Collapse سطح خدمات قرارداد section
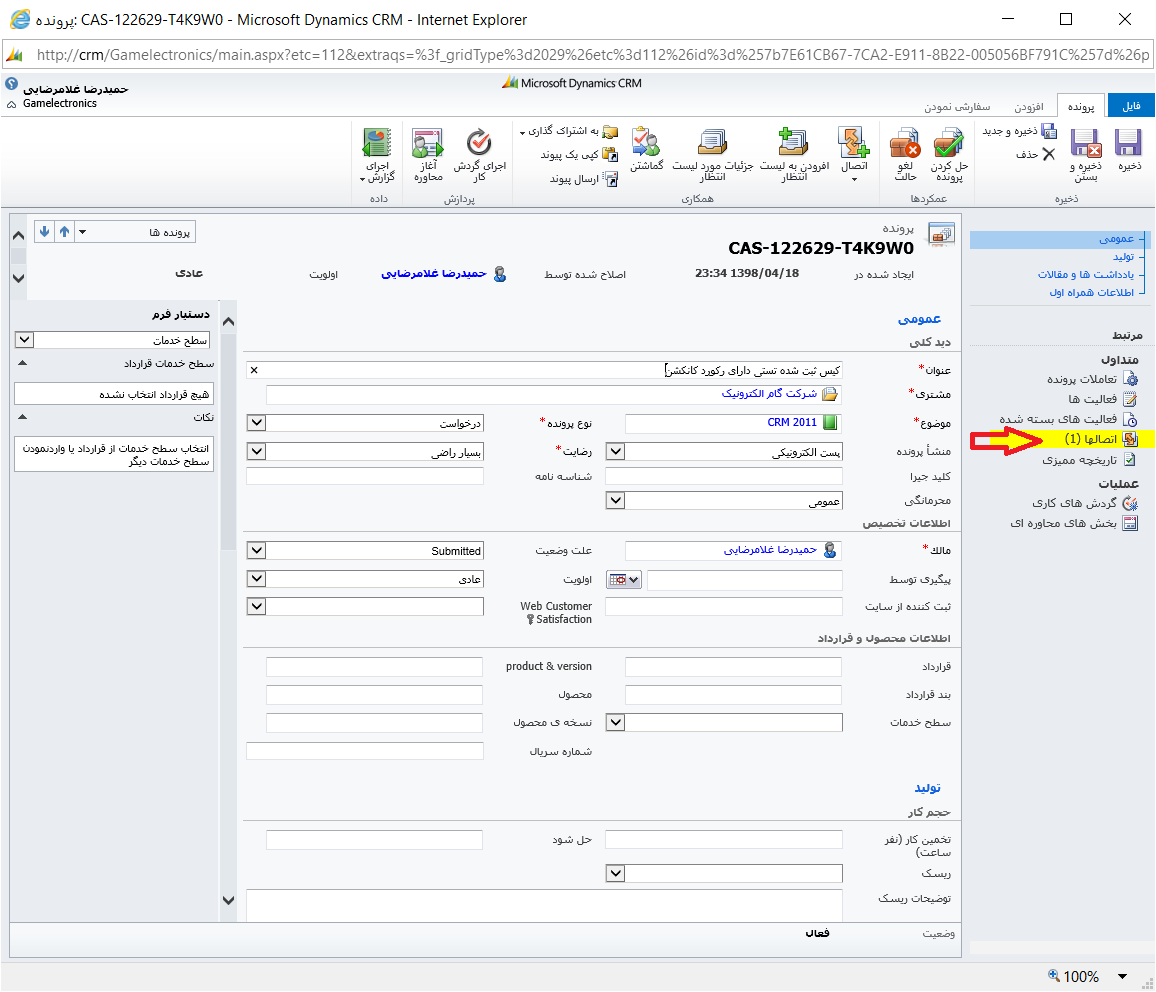Screen dimensions: 1156x992 click(x=22, y=363)
